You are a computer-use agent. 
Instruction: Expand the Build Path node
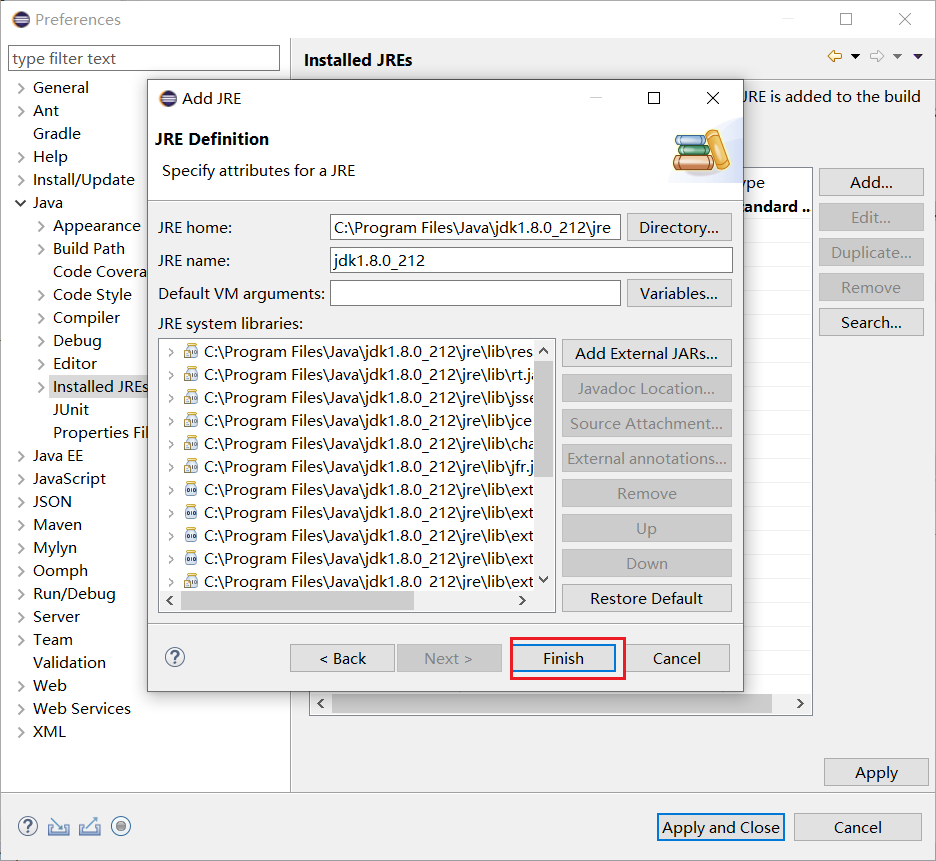point(41,249)
